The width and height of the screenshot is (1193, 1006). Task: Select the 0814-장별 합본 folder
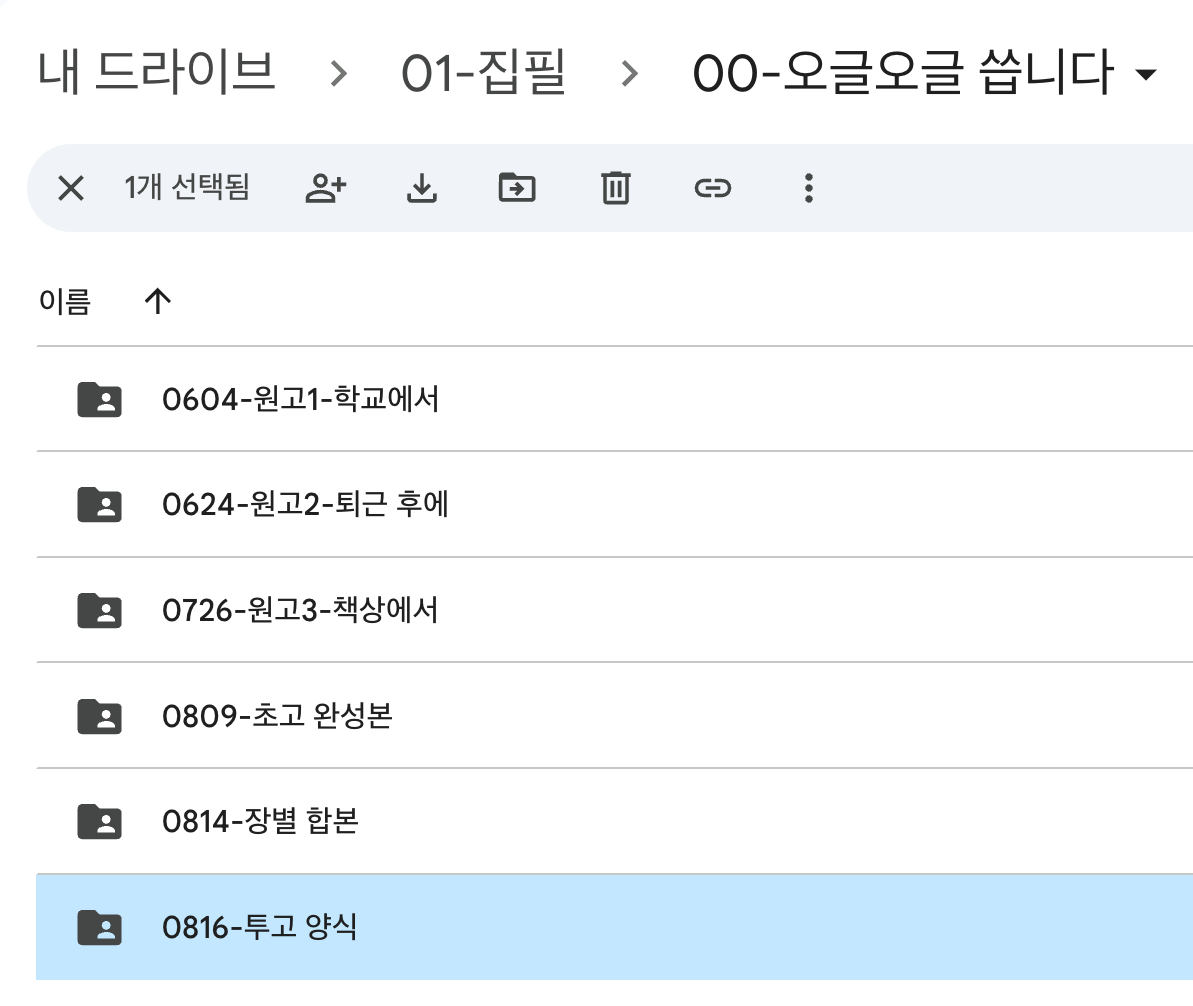[615, 821]
